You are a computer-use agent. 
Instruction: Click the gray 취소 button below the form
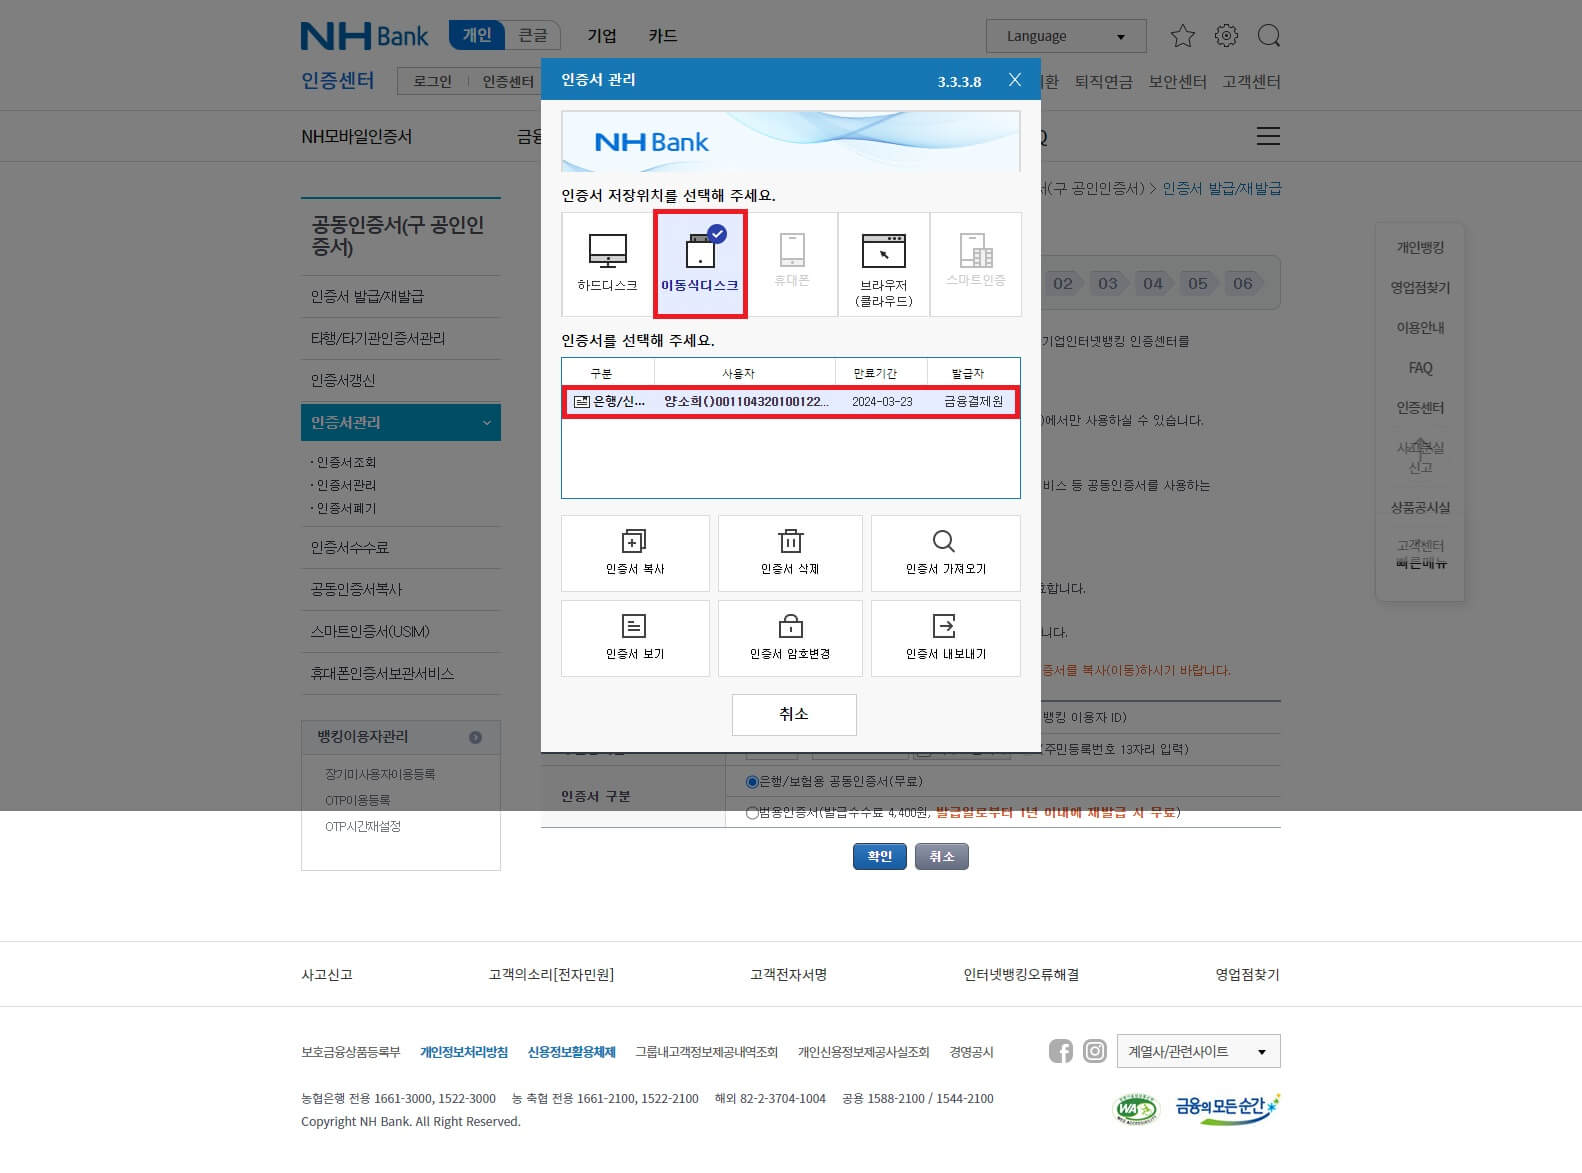(942, 856)
